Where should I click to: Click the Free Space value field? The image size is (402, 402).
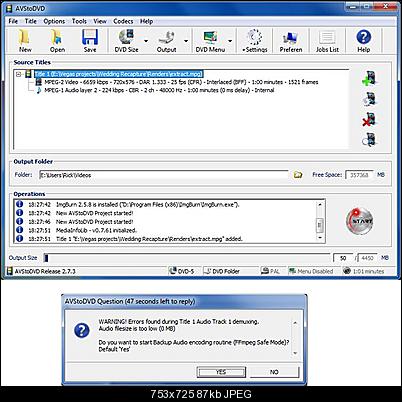(x=359, y=175)
